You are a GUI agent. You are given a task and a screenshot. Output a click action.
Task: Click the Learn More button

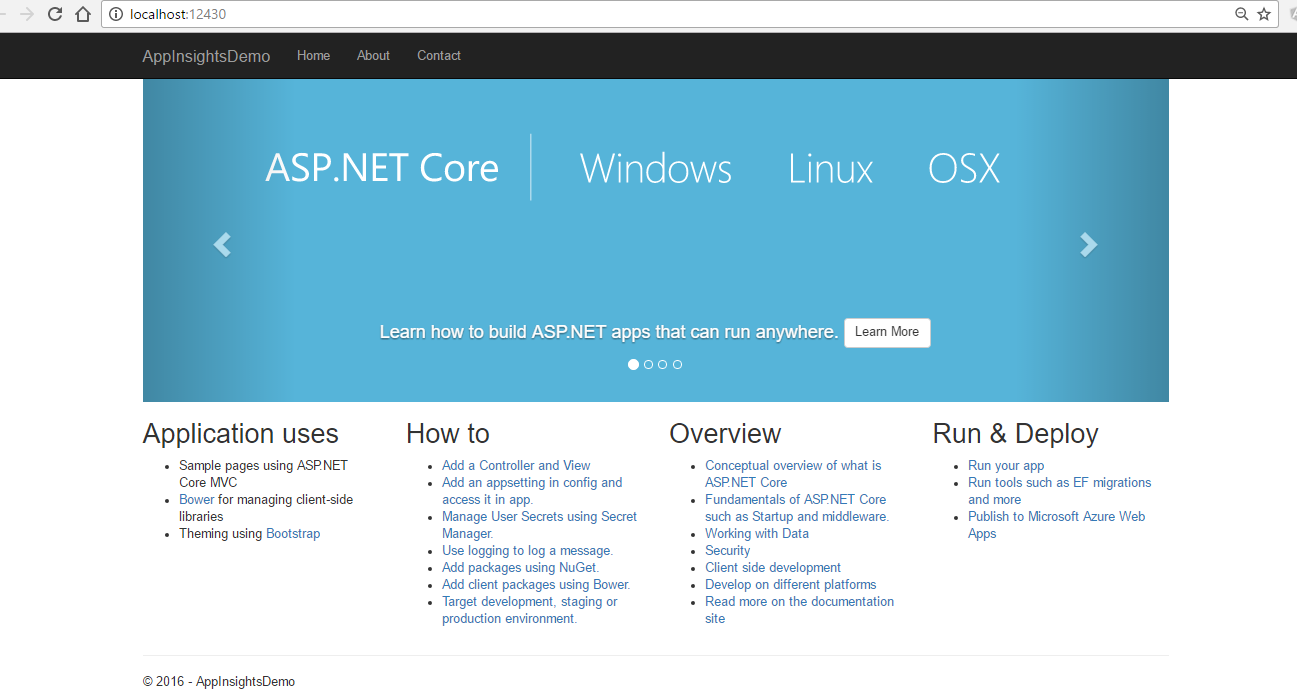click(x=887, y=332)
